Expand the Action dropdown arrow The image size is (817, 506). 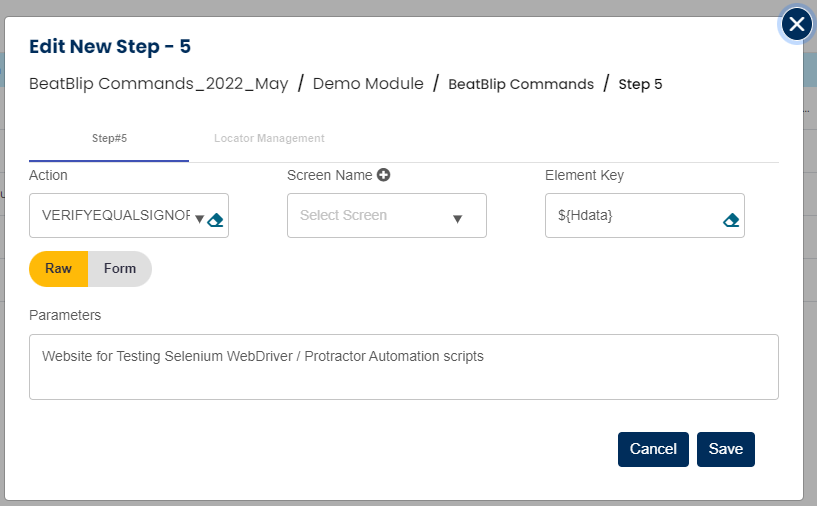199,220
